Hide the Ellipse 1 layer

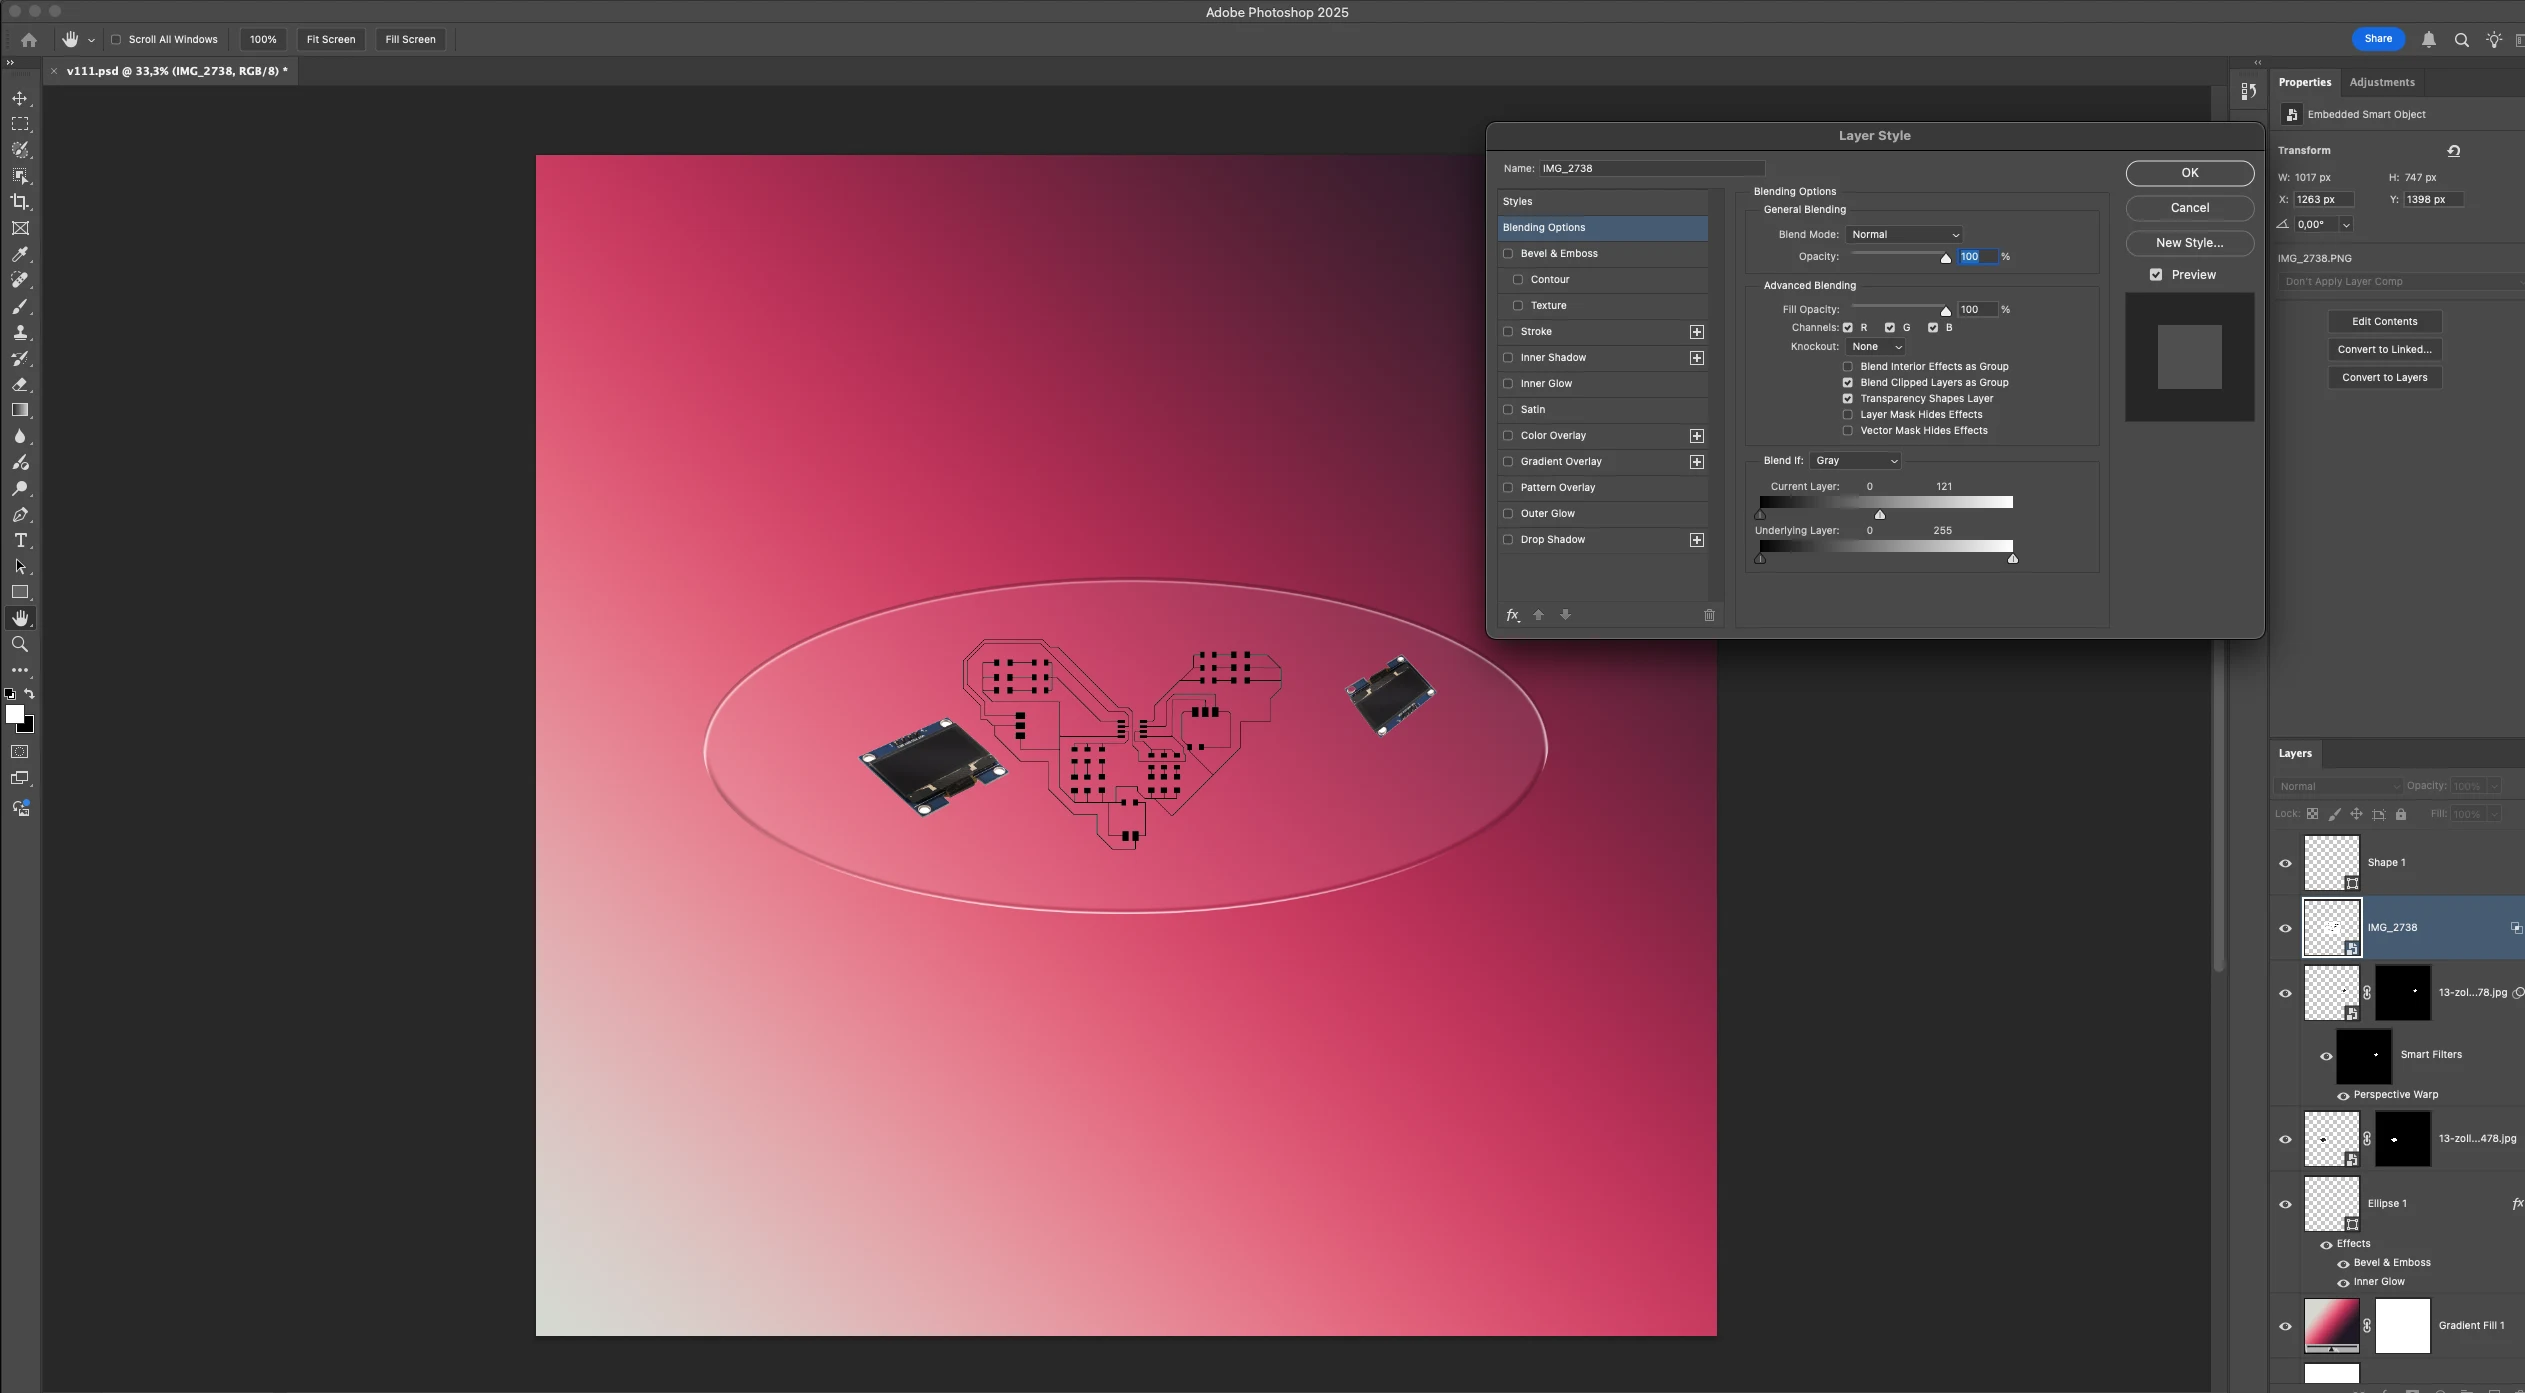pyautogui.click(x=2285, y=1204)
